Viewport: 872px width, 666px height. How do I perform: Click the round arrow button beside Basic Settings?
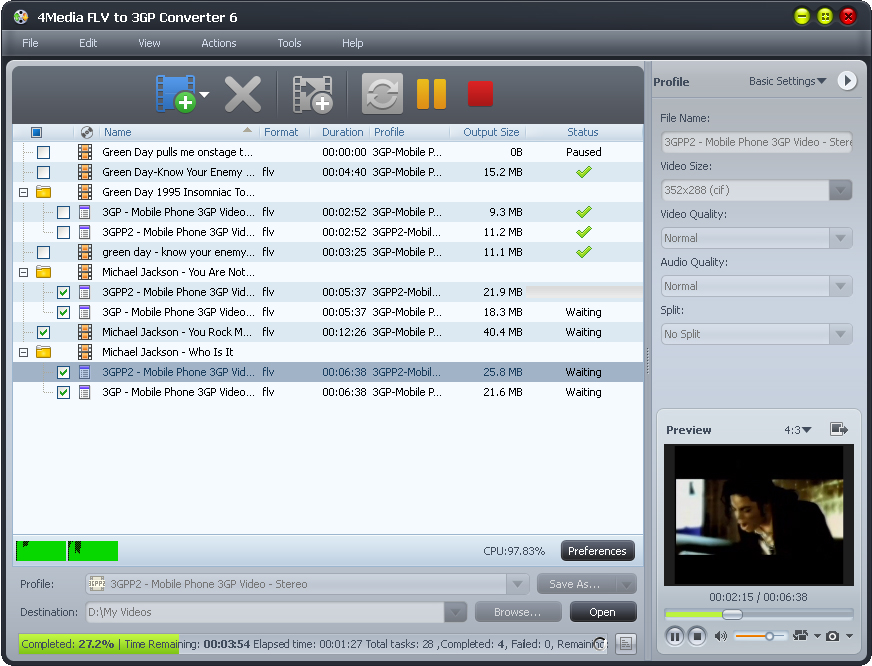point(847,81)
